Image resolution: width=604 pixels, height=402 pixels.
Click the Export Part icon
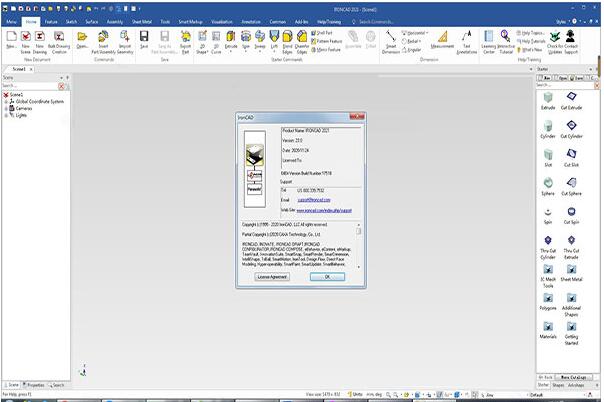click(185, 37)
